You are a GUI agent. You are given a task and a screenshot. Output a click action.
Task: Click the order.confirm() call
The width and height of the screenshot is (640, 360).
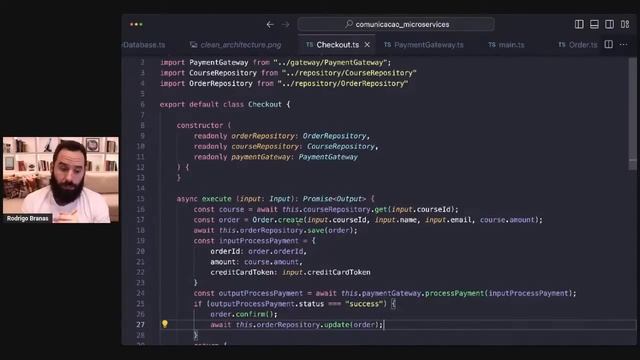244,314
